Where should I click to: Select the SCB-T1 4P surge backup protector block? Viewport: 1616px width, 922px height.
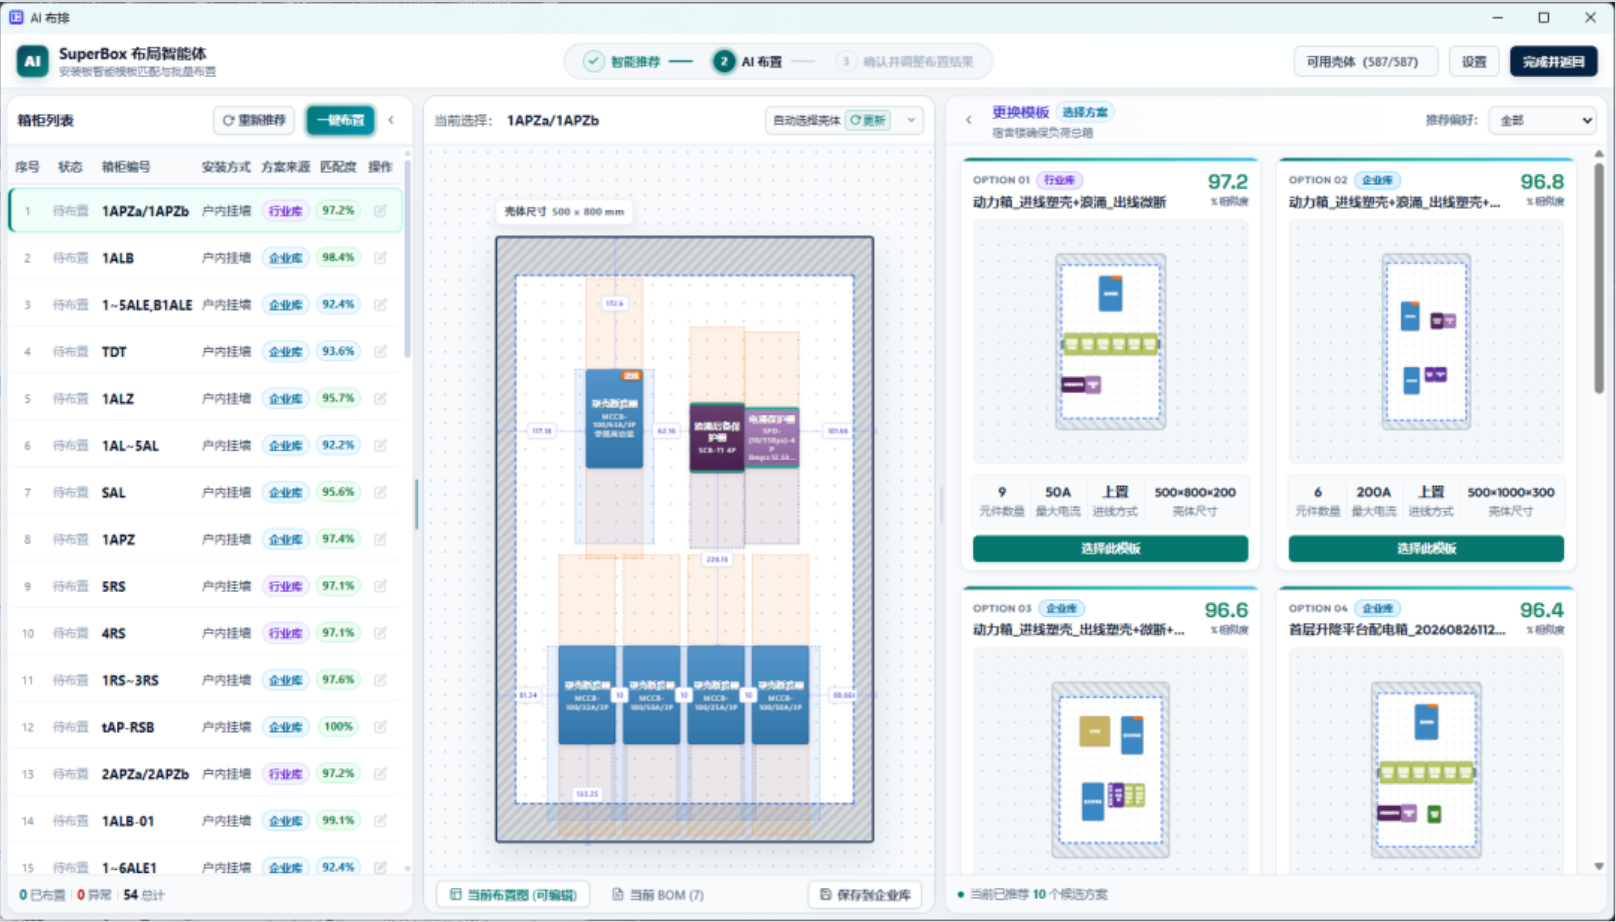(717, 437)
